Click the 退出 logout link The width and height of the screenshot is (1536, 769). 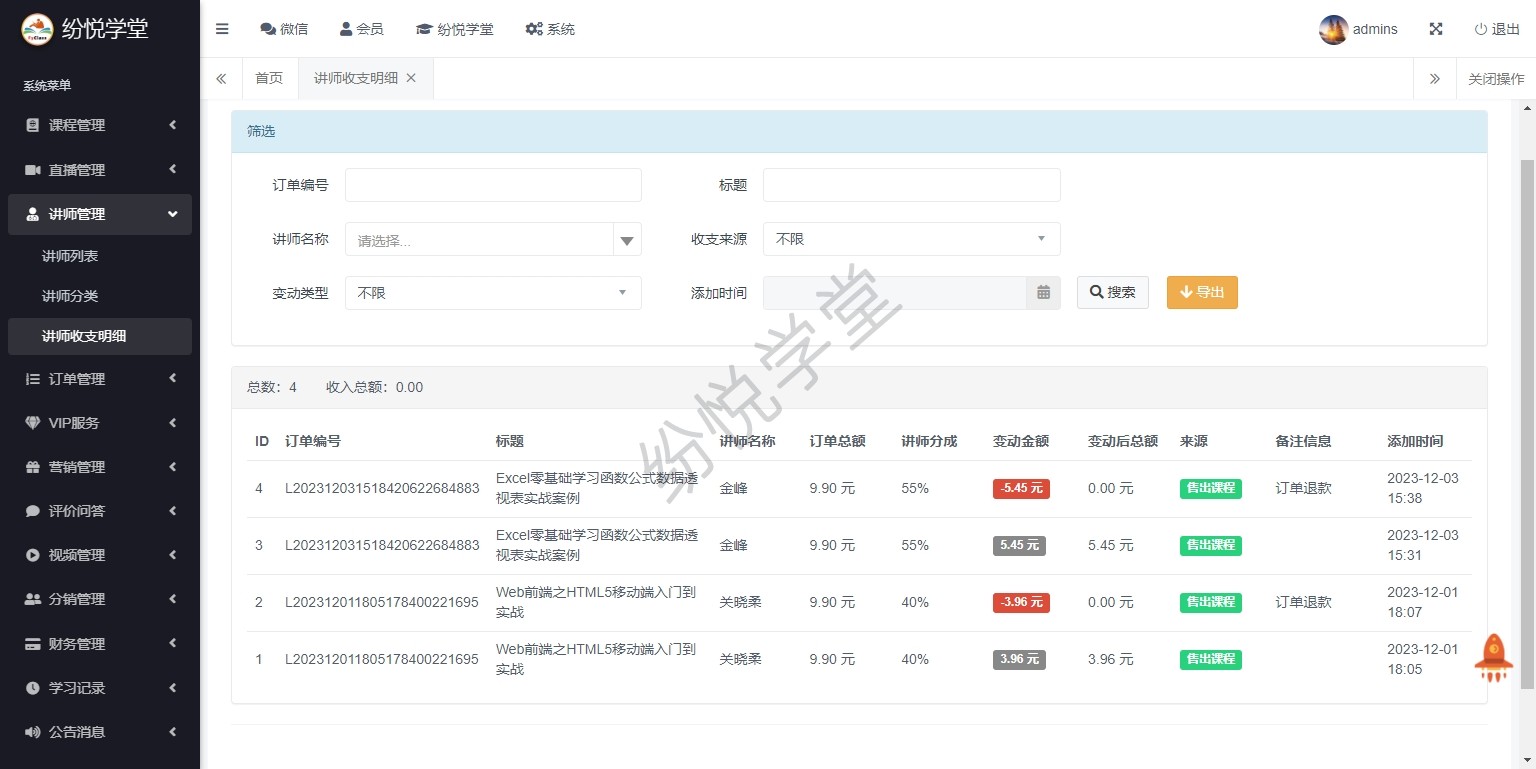[x=1496, y=29]
